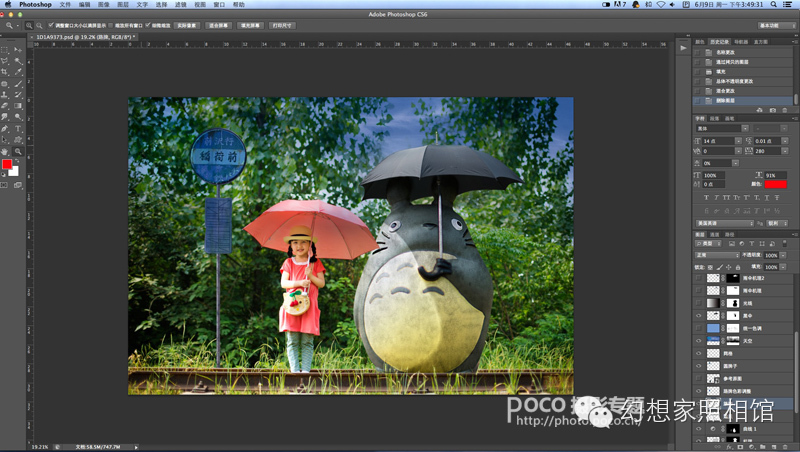Open the layer fill dropdown arrow
The height and width of the screenshot is (452, 800).
783,267
